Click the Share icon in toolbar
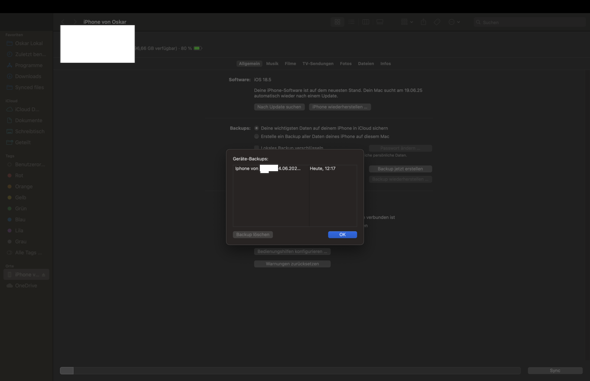Viewport: 590px width, 381px height. click(423, 22)
